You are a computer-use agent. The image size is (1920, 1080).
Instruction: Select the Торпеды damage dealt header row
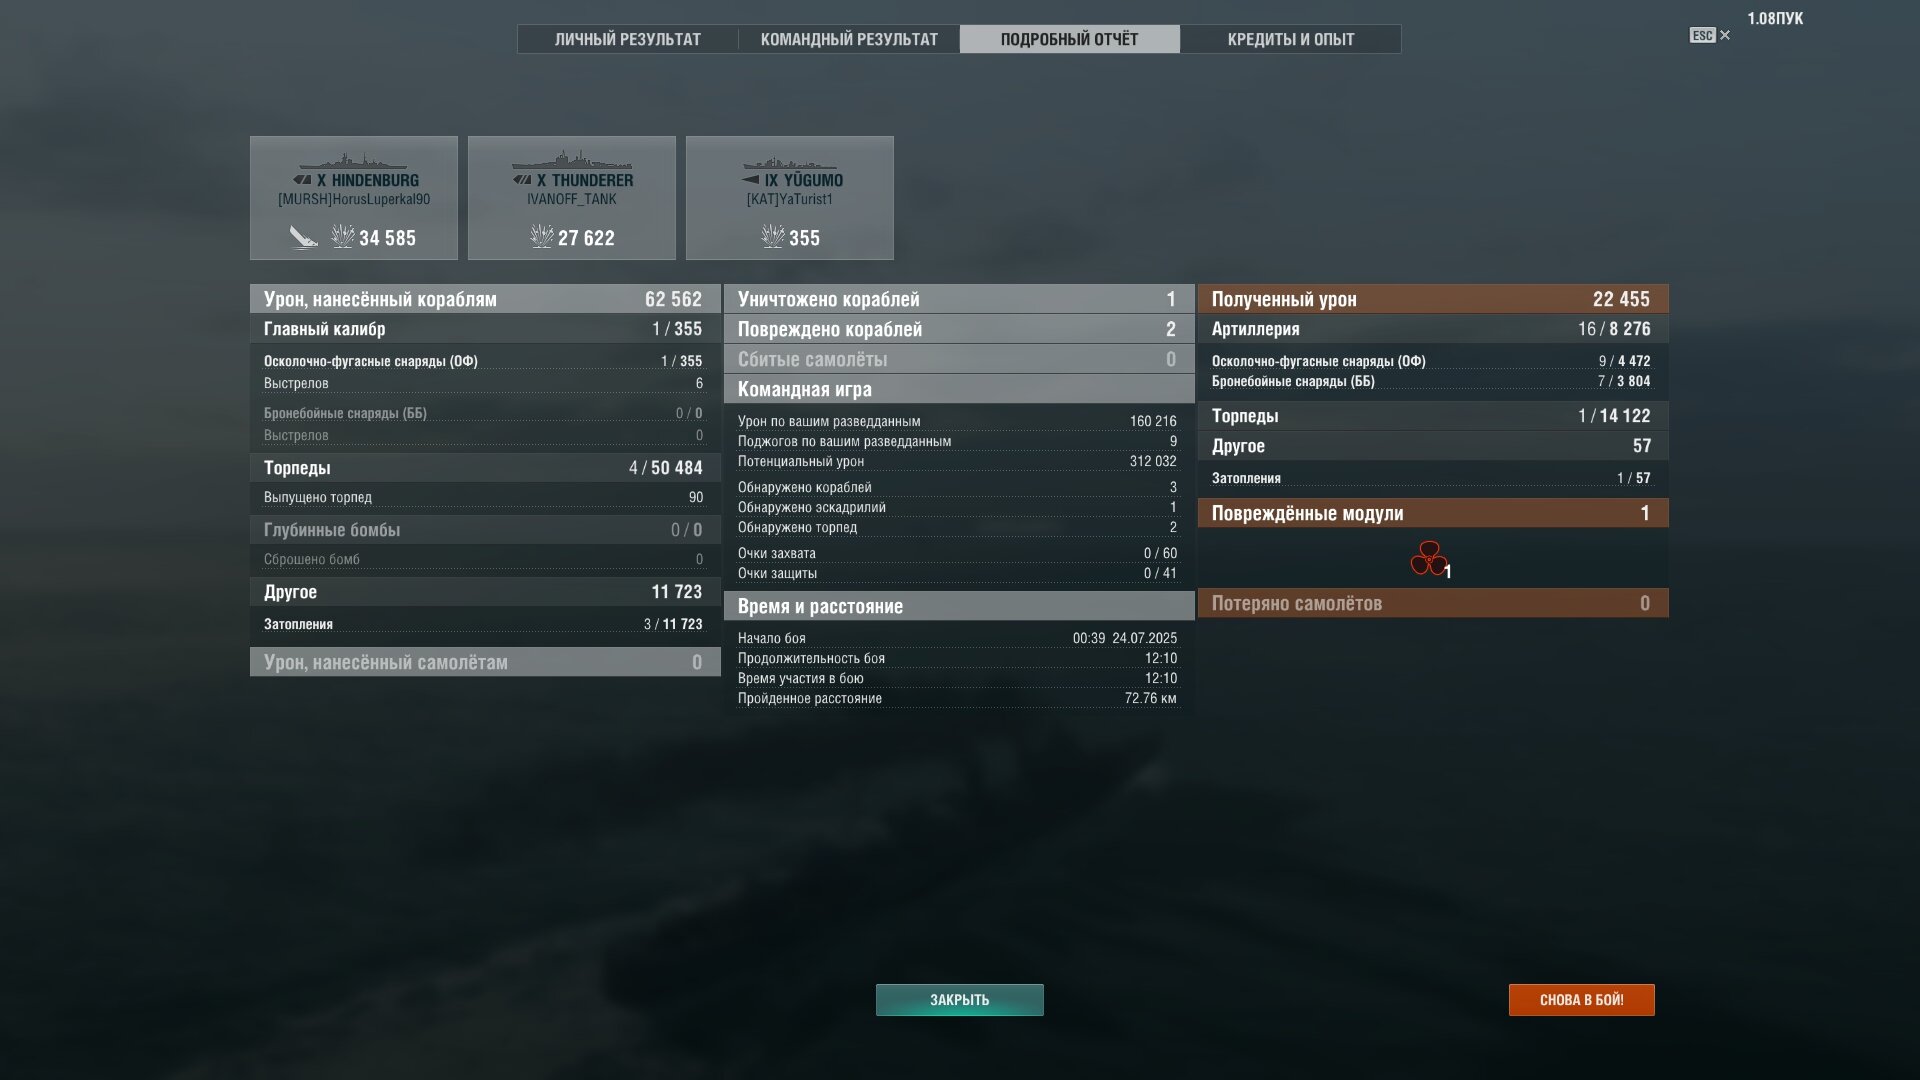coord(485,468)
